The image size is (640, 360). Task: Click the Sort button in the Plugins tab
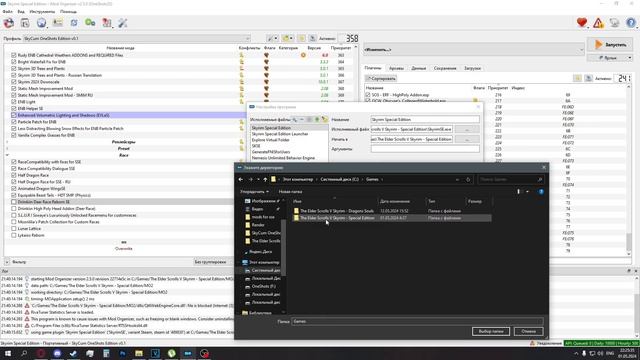tap(381, 78)
